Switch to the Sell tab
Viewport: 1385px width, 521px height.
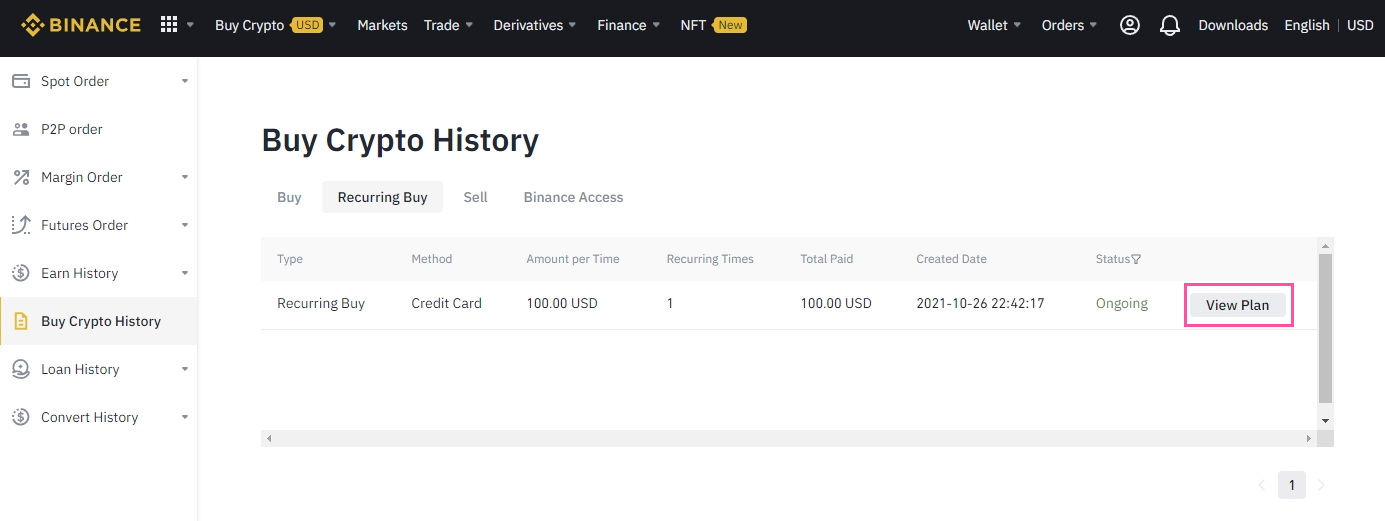coord(475,197)
